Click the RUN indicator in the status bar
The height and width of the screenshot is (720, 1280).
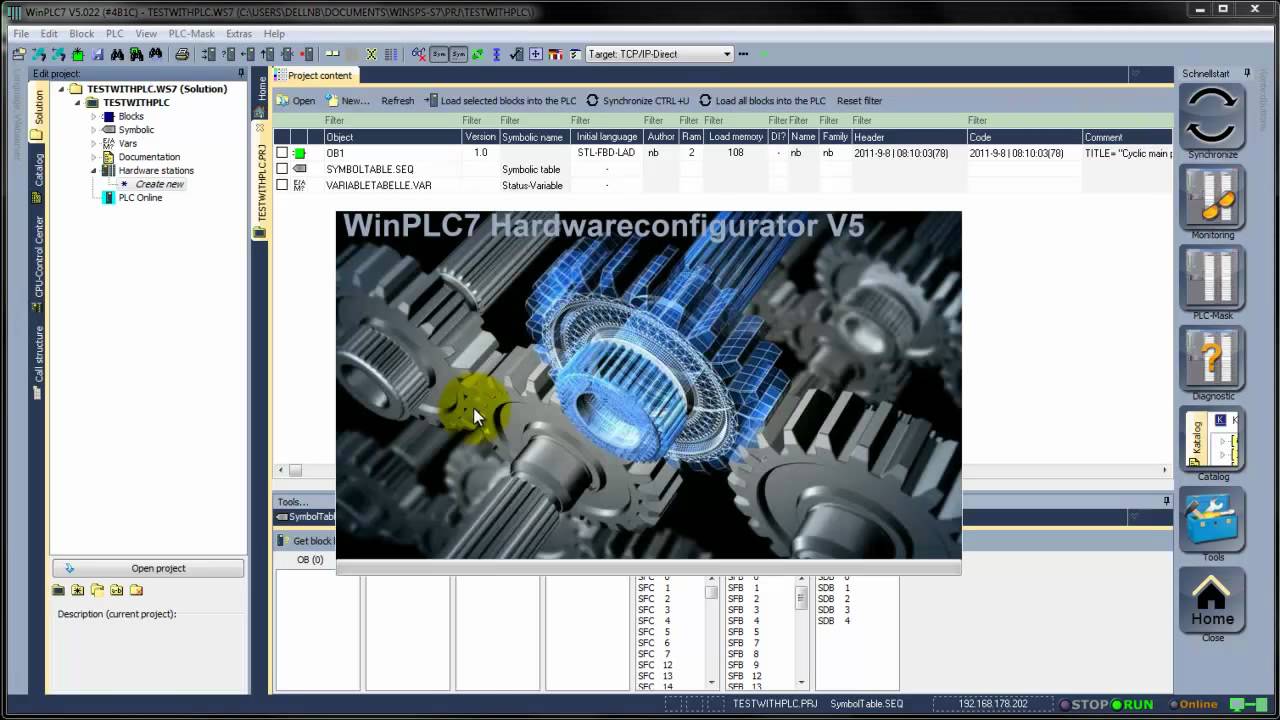point(1131,704)
